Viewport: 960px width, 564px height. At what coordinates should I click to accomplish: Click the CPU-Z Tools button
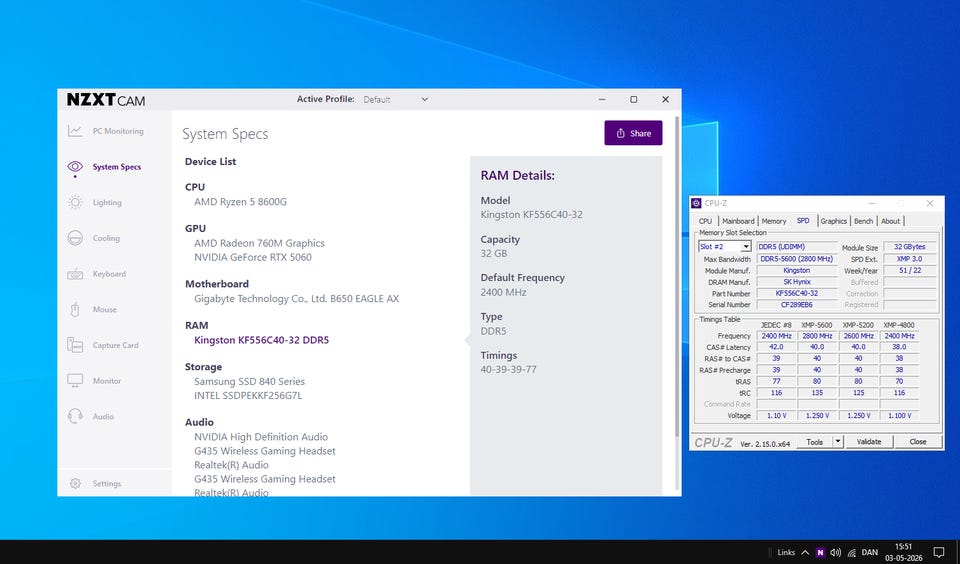(x=814, y=442)
